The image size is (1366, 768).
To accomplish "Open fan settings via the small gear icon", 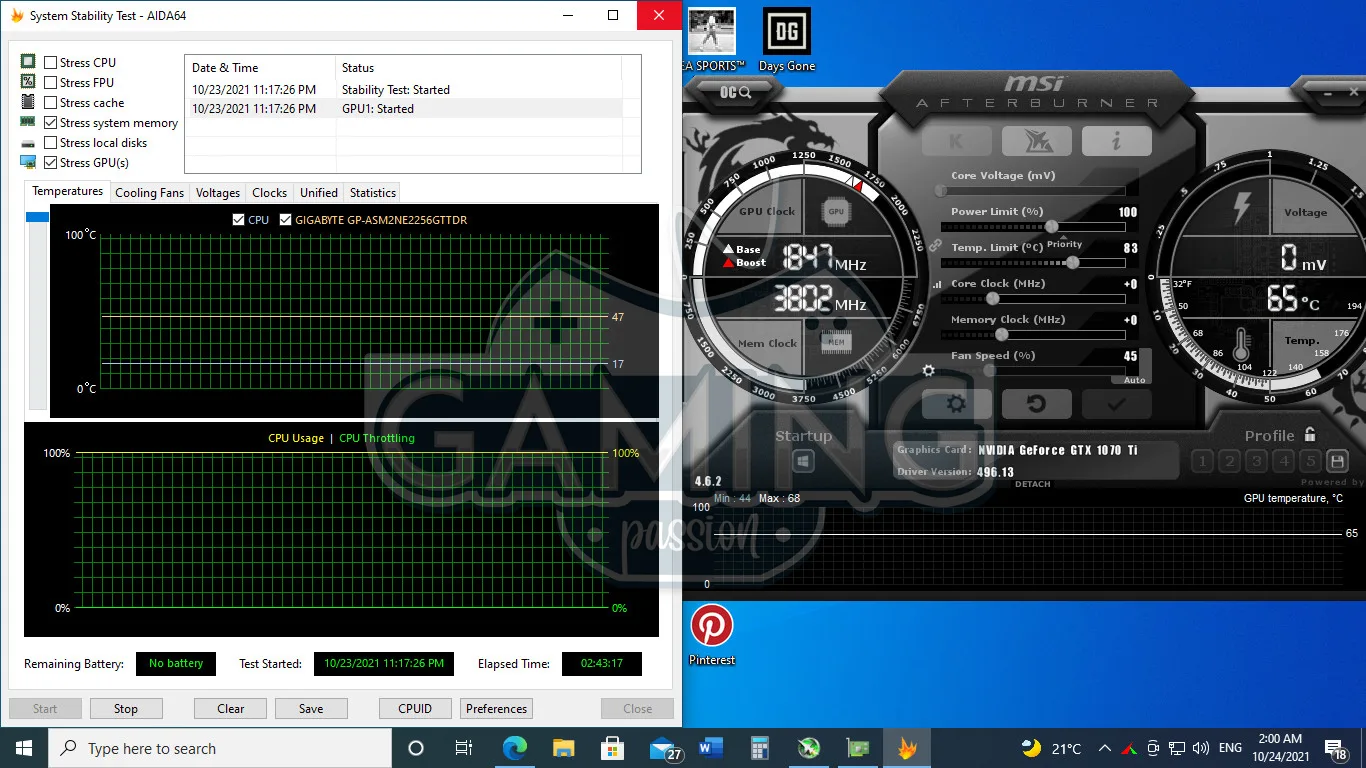I will pos(928,370).
